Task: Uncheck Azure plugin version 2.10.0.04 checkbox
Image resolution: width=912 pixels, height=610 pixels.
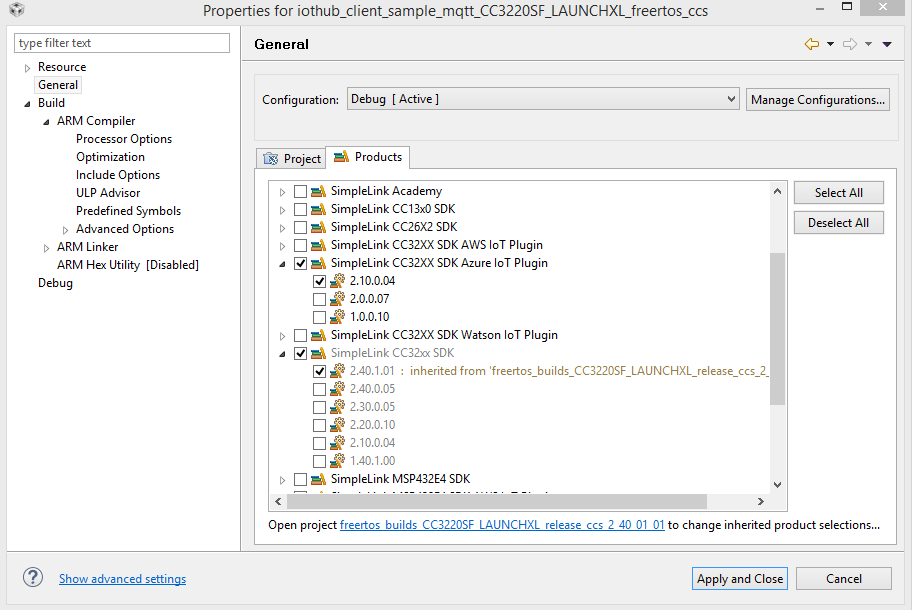Action: (x=319, y=281)
